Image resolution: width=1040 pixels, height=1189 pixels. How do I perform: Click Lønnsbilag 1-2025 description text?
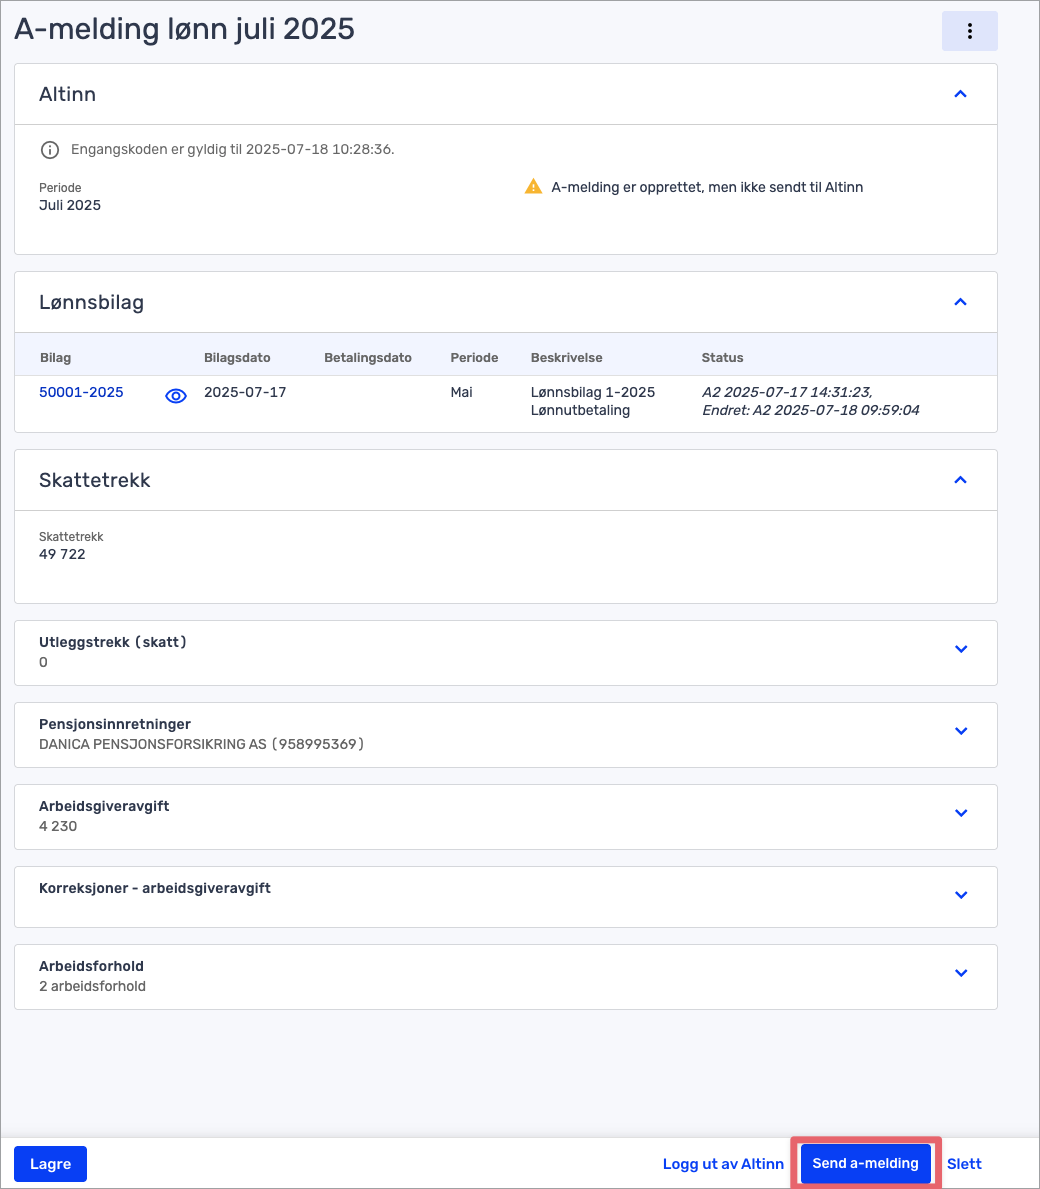[593, 392]
